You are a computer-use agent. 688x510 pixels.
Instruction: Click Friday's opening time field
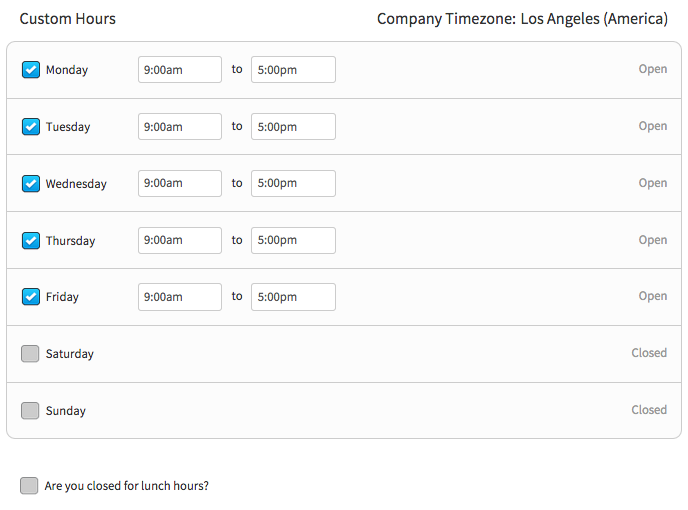(180, 297)
